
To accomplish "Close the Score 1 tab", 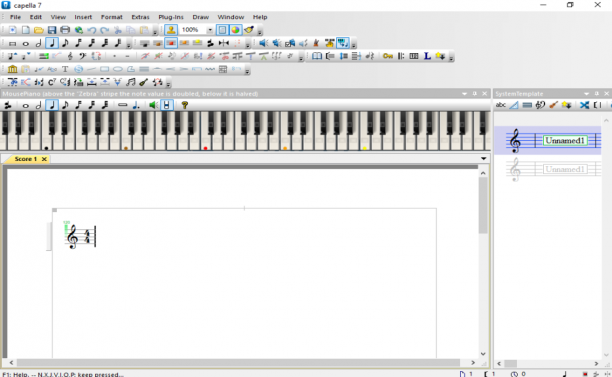I will click(x=44, y=159).
